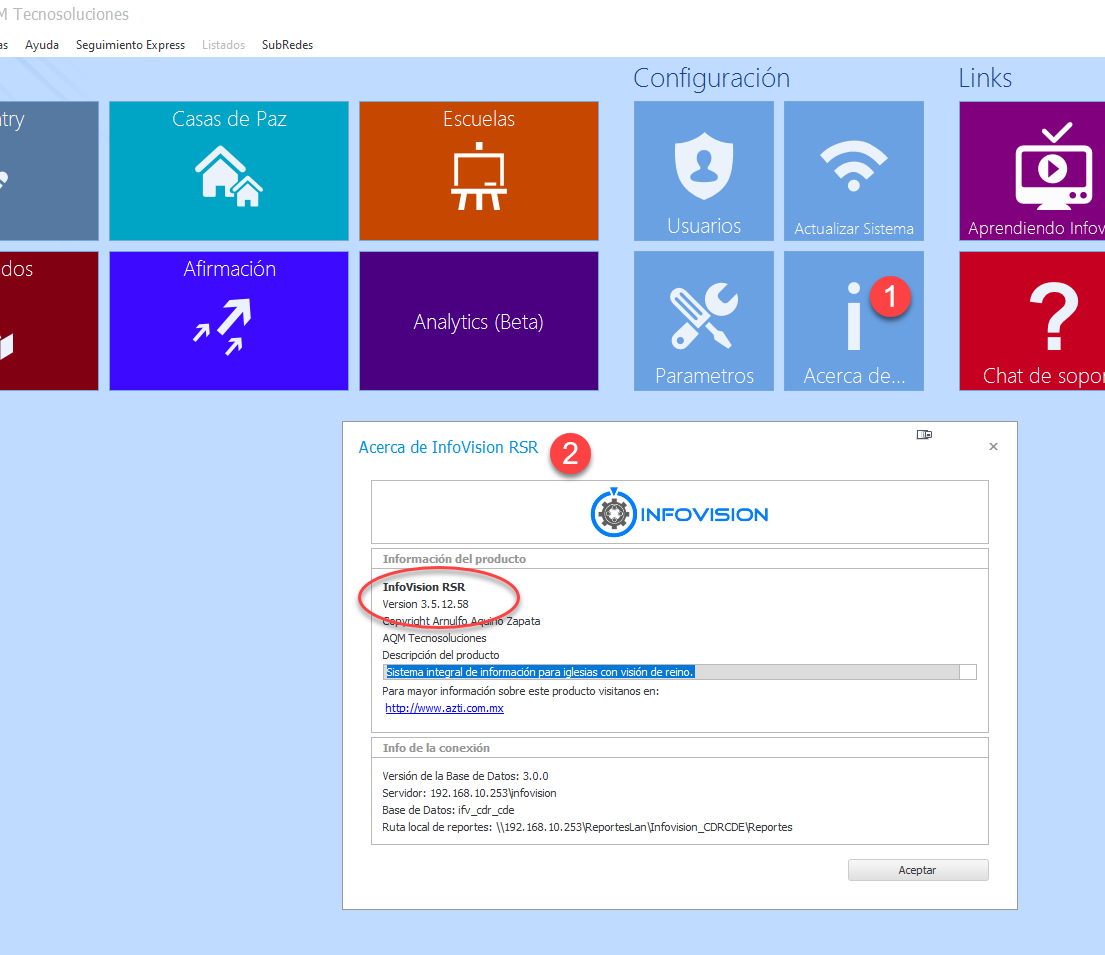Screen dimensions: 1105x955
Task: Click 'Versión de la Base de Datos: 3.0.0'
Action: click(465, 776)
